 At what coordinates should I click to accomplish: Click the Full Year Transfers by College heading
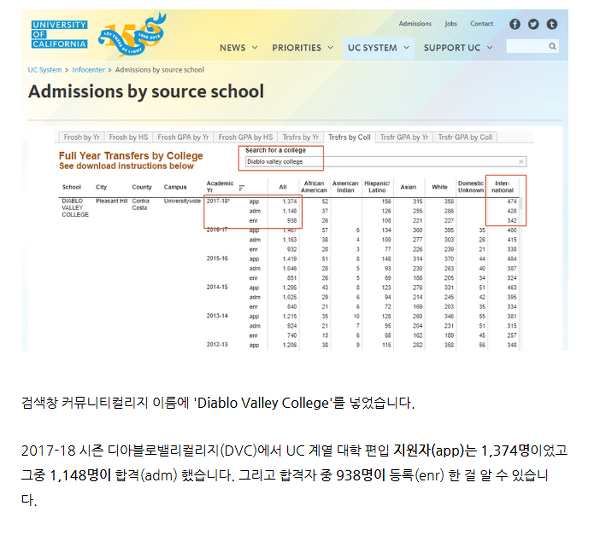click(131, 156)
